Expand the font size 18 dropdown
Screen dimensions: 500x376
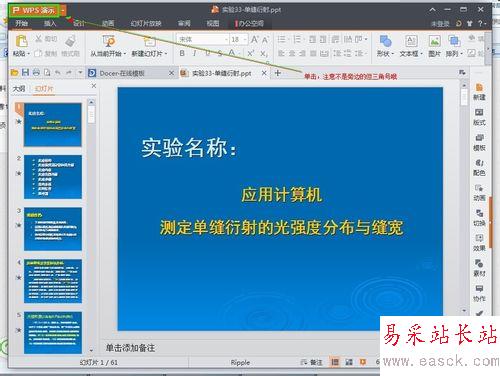(x=245, y=39)
